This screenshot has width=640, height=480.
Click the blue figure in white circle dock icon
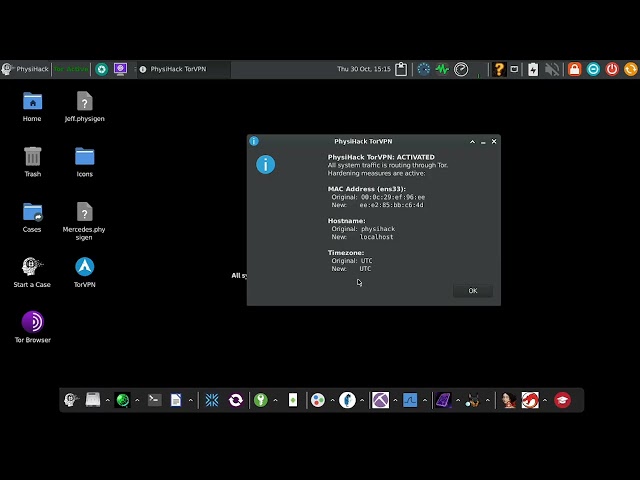point(347,400)
